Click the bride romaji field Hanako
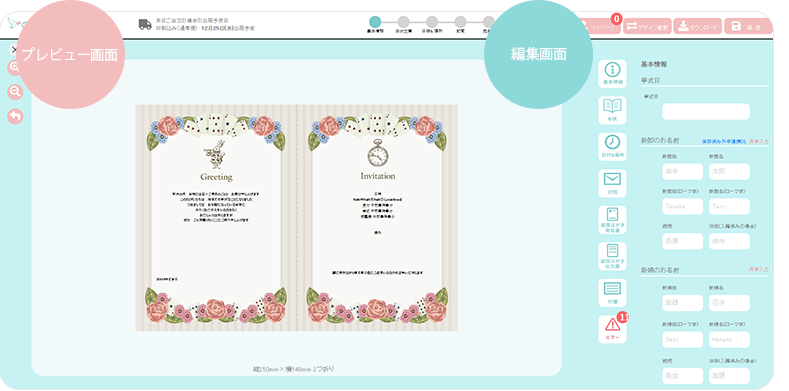 (729, 339)
